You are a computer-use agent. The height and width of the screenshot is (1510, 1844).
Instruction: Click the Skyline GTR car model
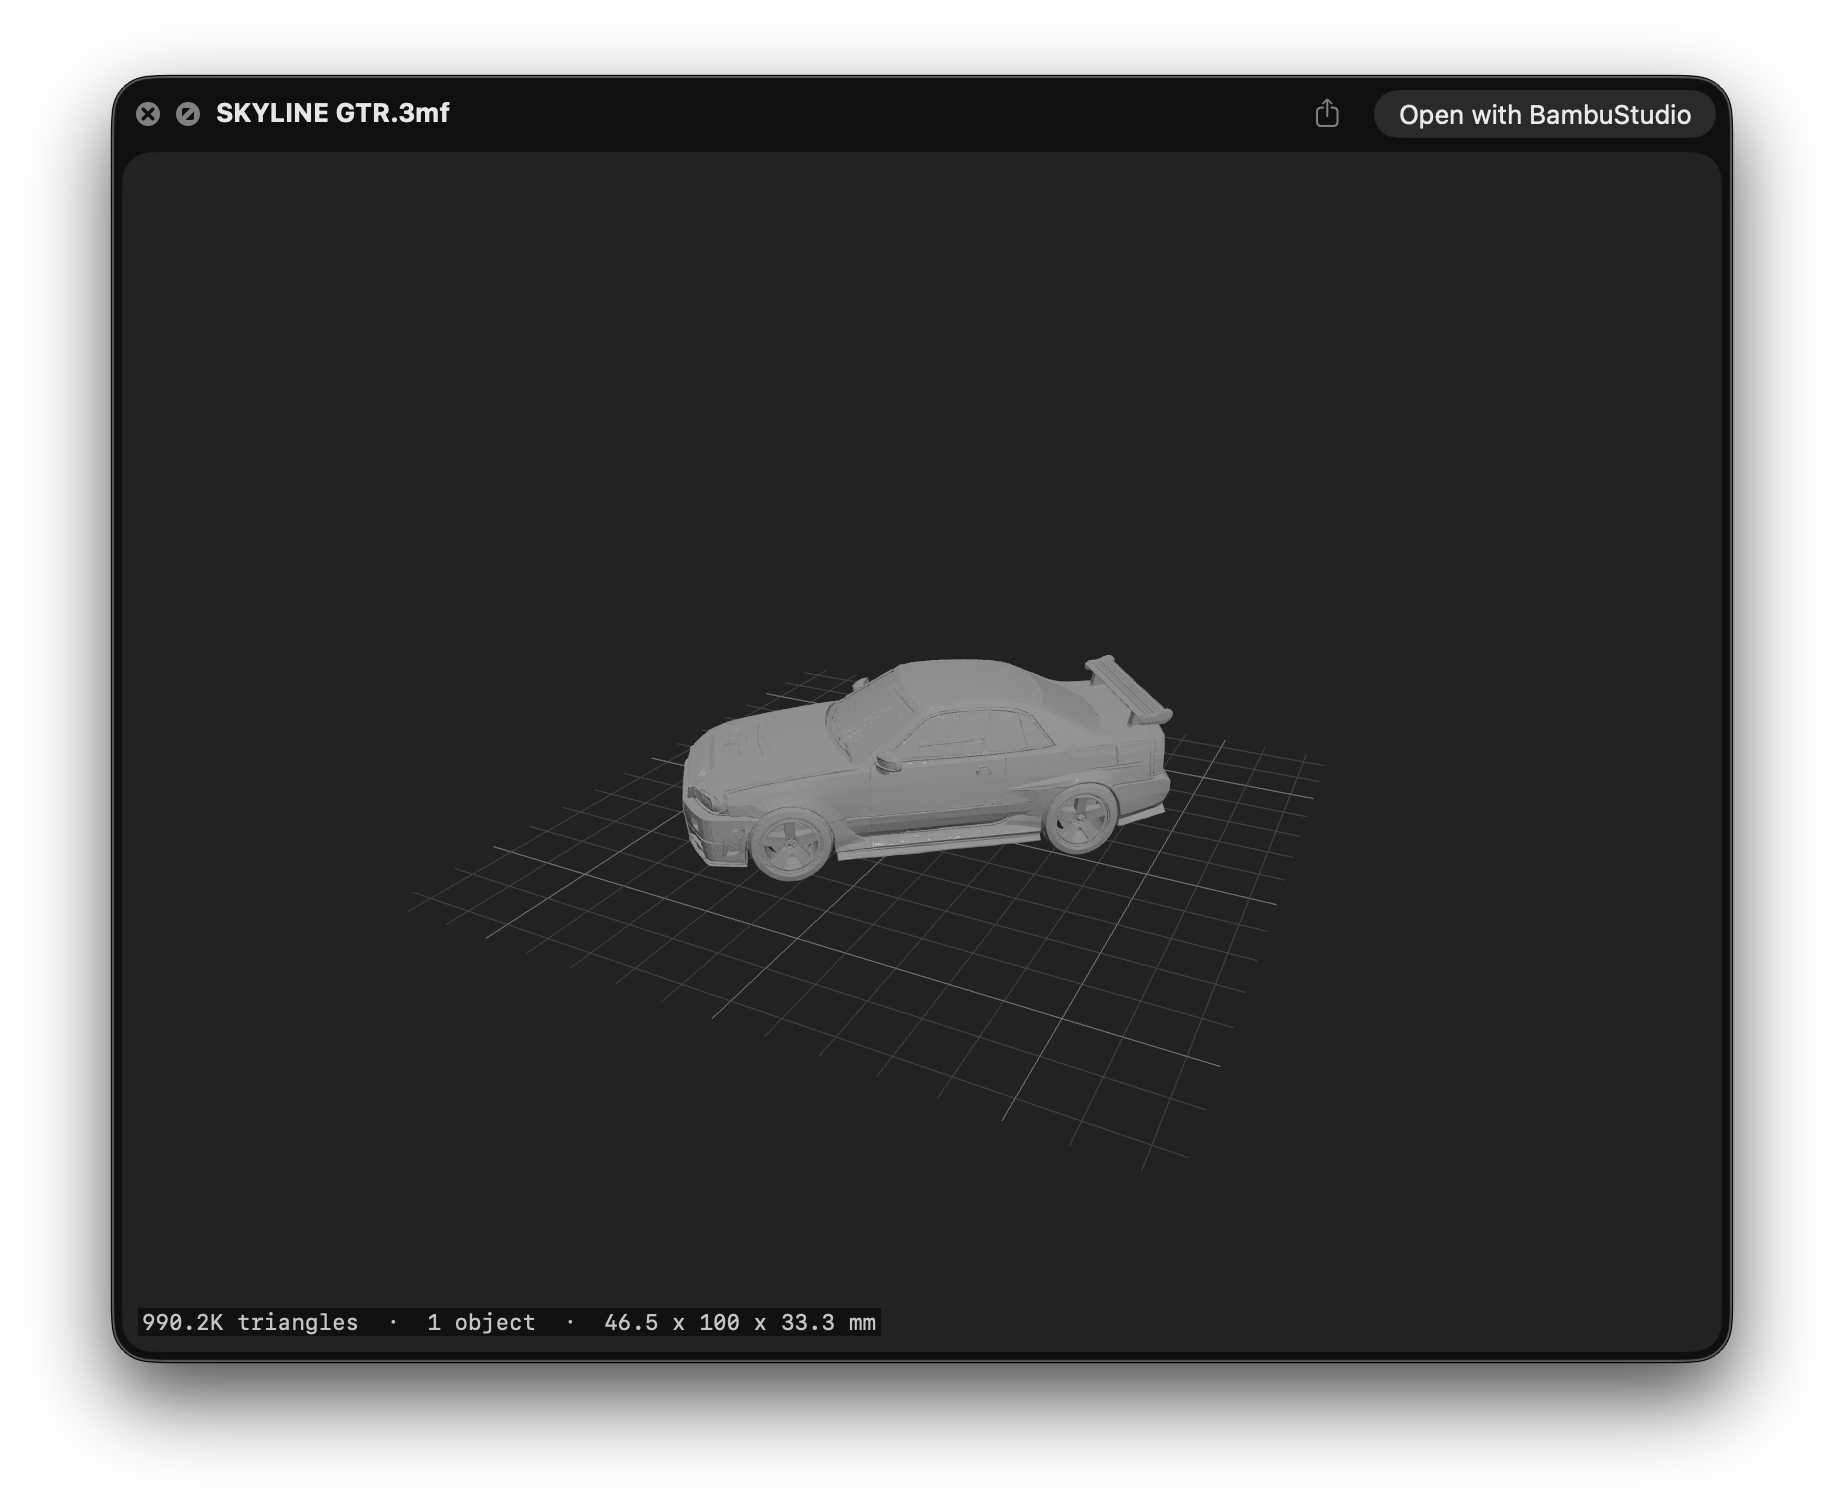(x=925, y=768)
